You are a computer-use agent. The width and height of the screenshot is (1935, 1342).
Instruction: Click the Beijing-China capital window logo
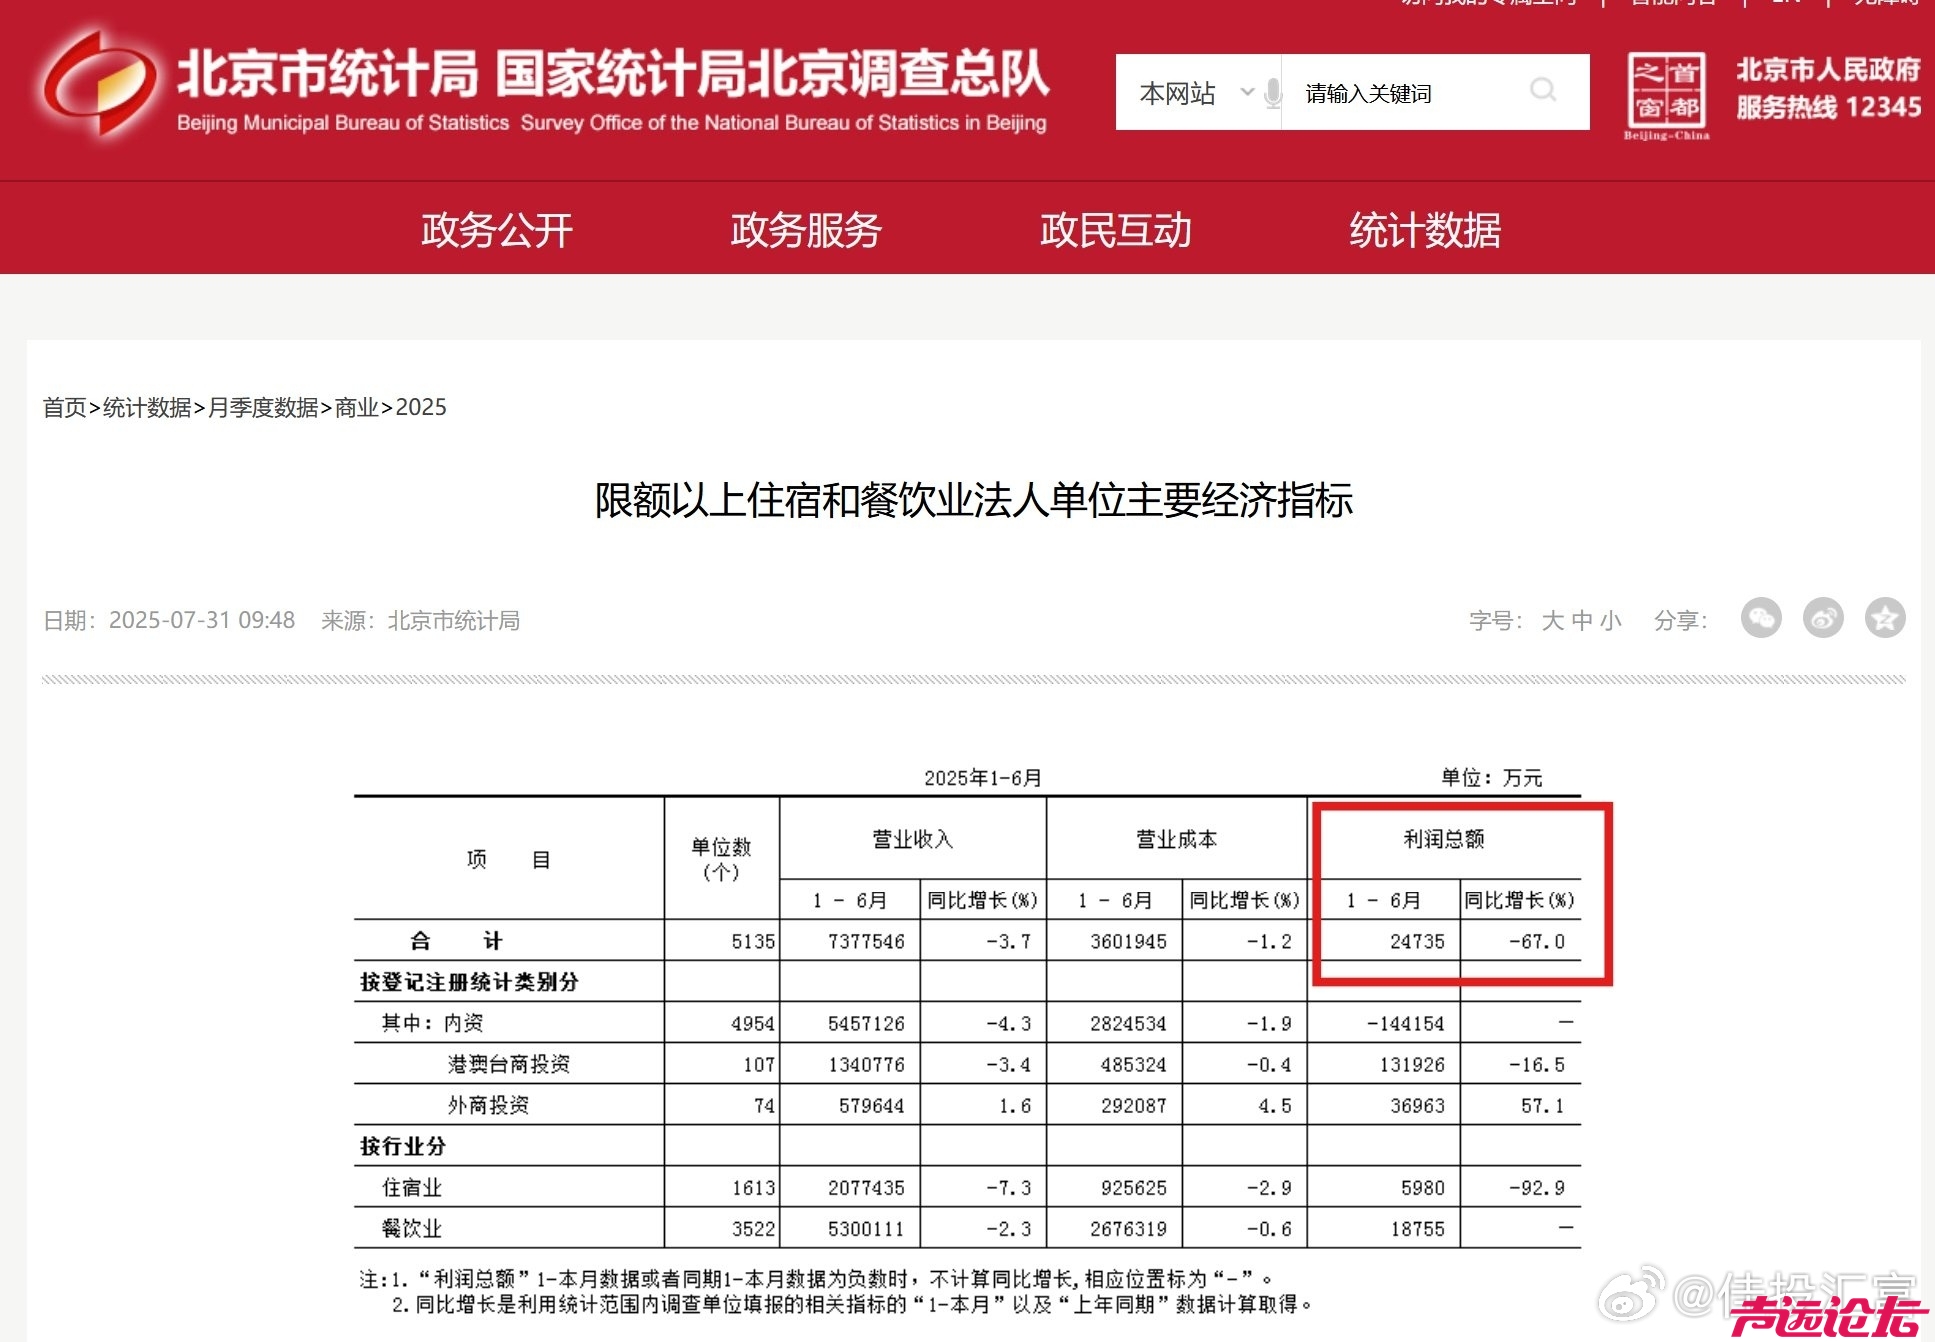[1666, 95]
